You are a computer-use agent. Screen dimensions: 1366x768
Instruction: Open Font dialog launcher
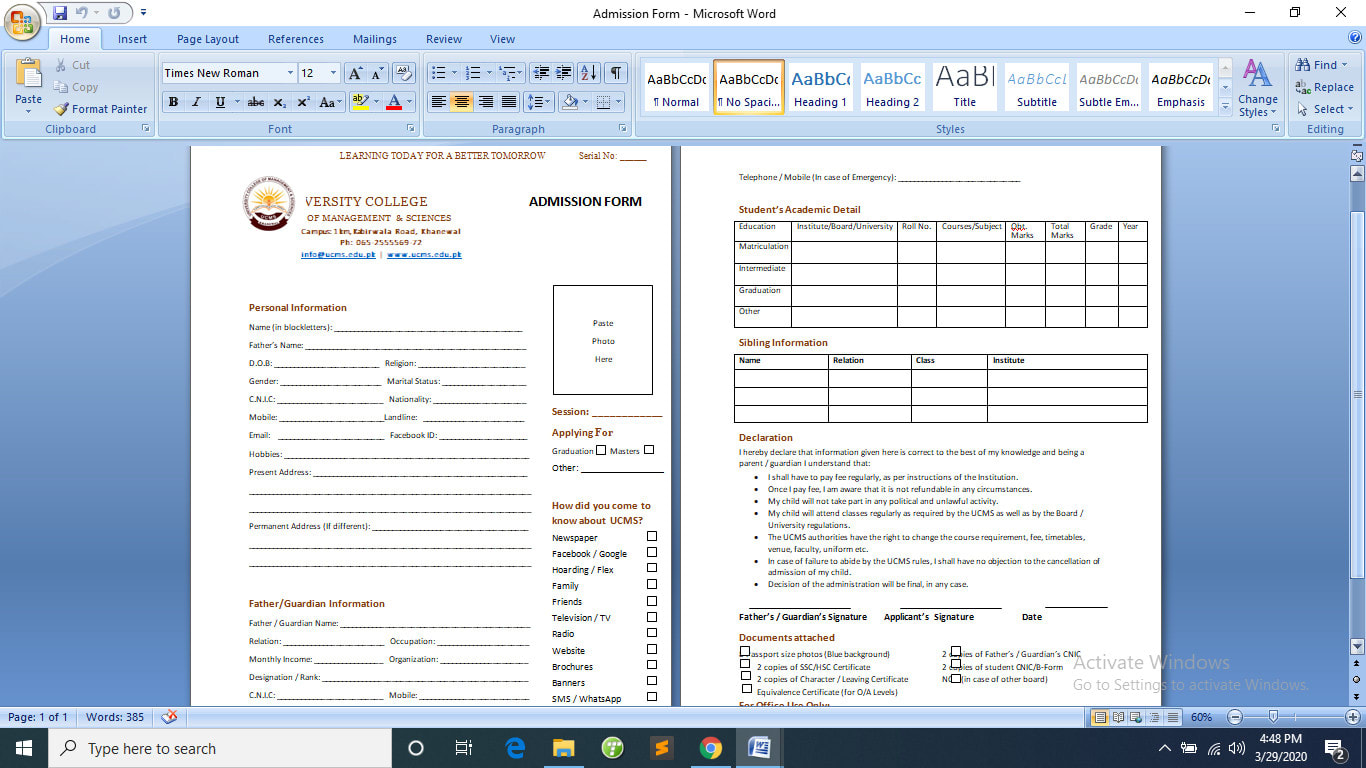tap(410, 129)
